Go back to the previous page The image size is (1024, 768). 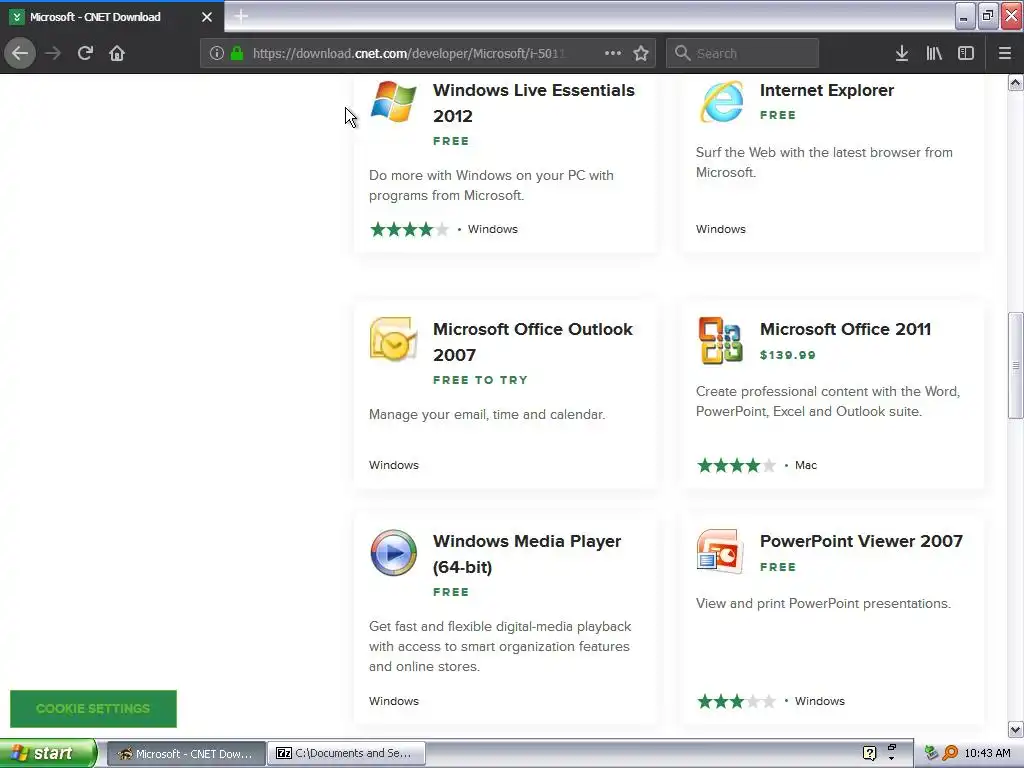pos(20,53)
